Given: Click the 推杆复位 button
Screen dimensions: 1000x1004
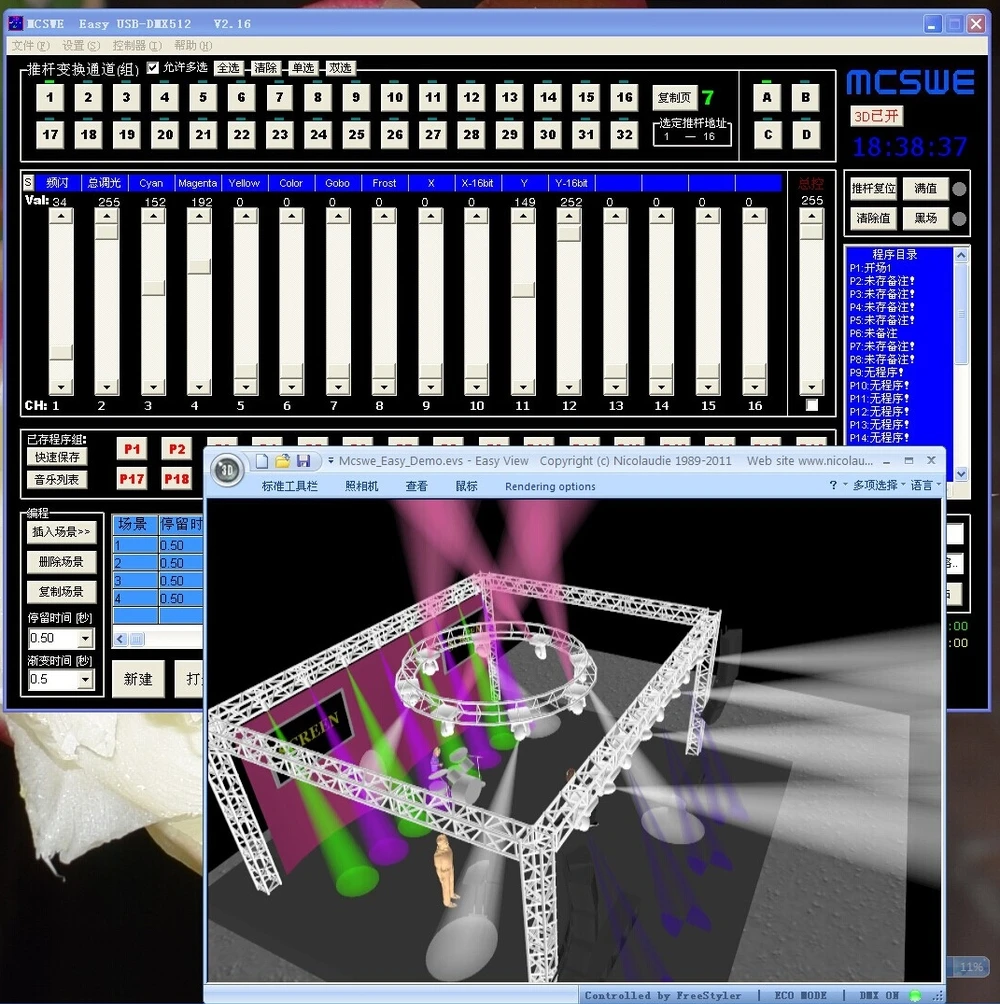Looking at the screenshot, I should (x=873, y=188).
